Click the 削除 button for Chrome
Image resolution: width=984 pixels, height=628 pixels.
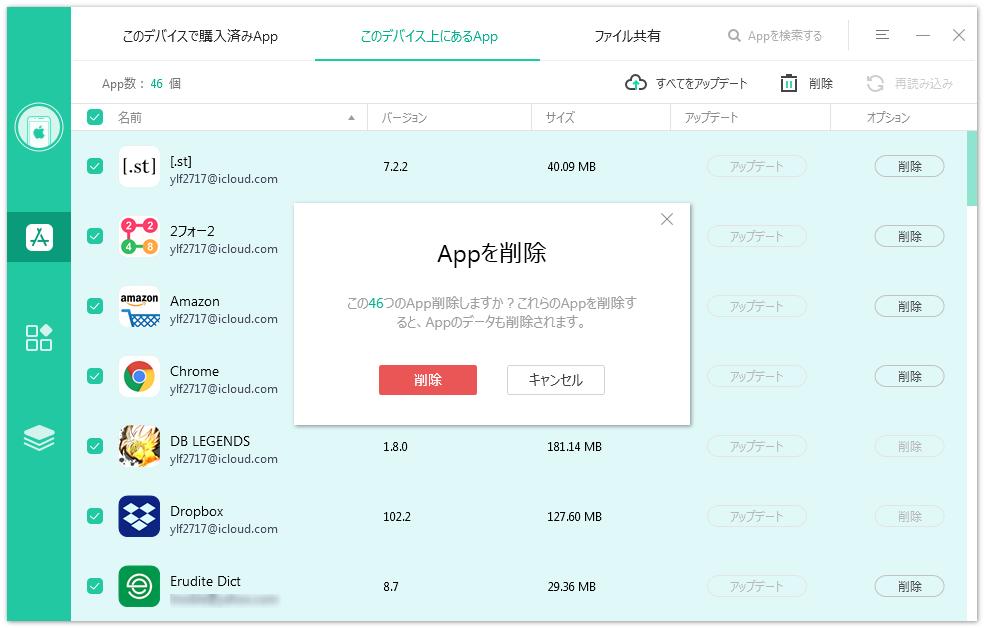click(909, 376)
